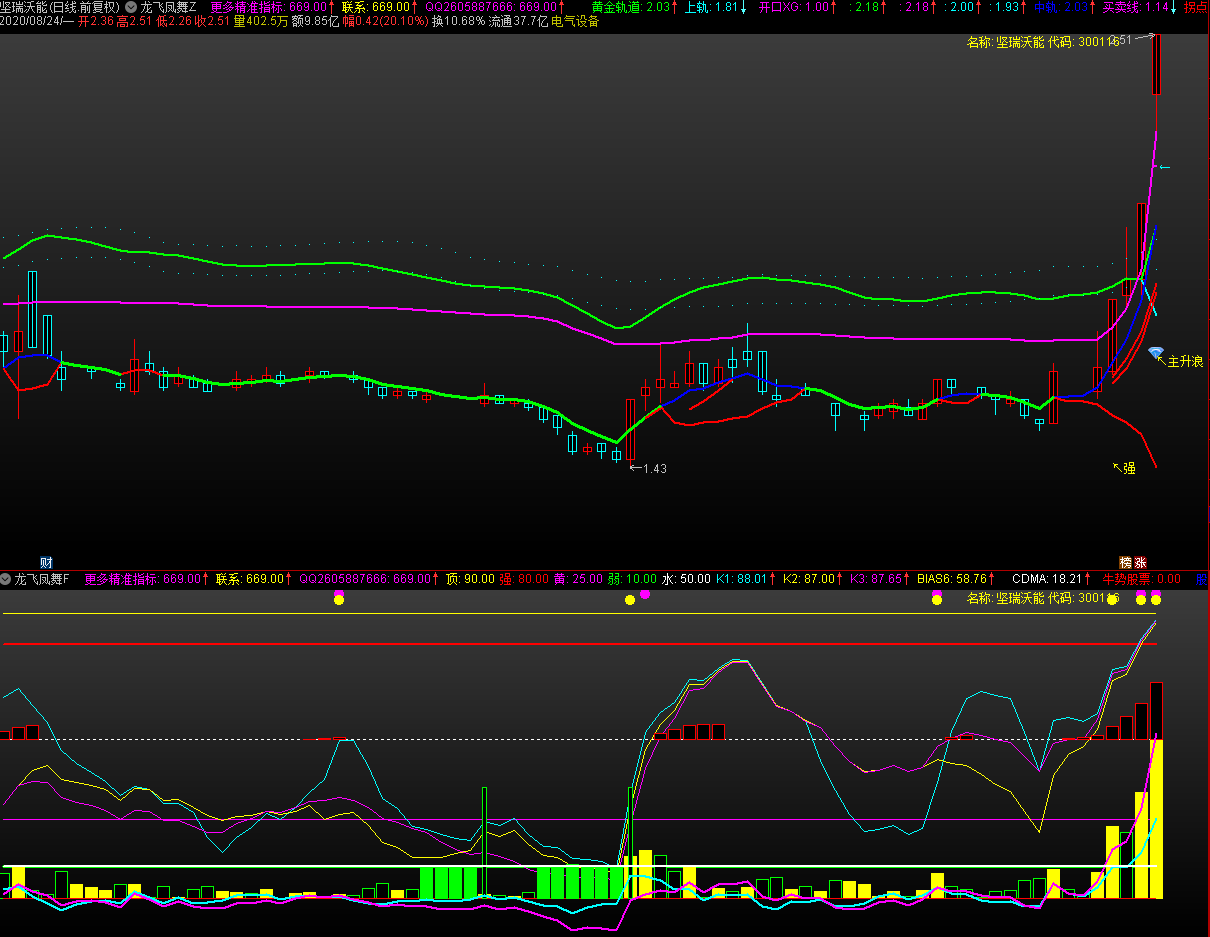Click lower panel 名称: 坚瑞沃能 代码 label
The height and width of the screenshot is (937, 1210).
click(1043, 598)
